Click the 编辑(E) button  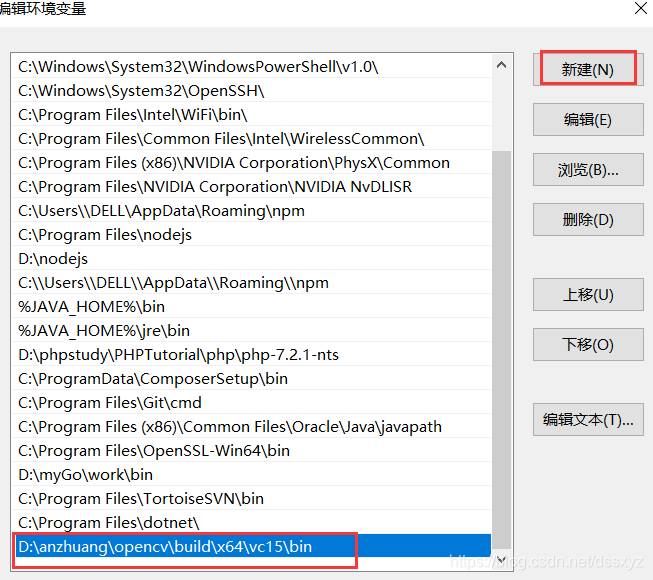[x=588, y=119]
